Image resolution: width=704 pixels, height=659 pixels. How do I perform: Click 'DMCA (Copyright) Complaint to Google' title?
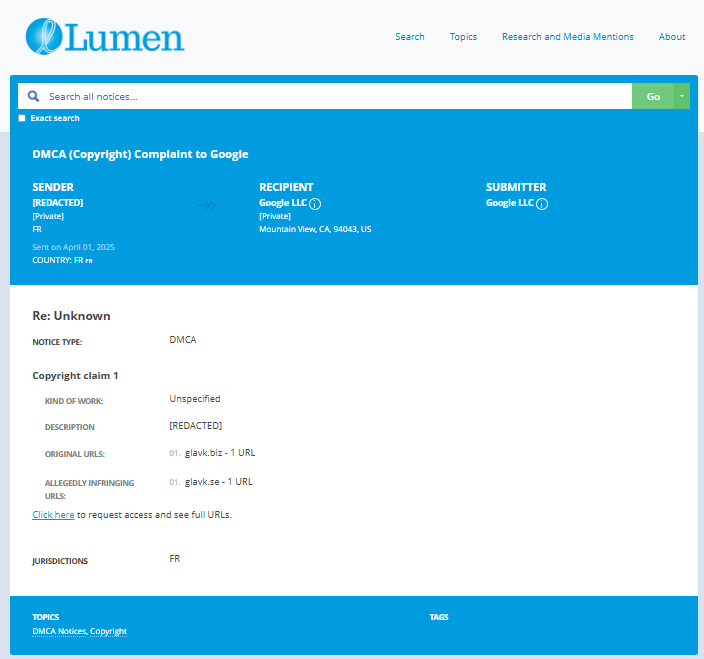coord(140,154)
